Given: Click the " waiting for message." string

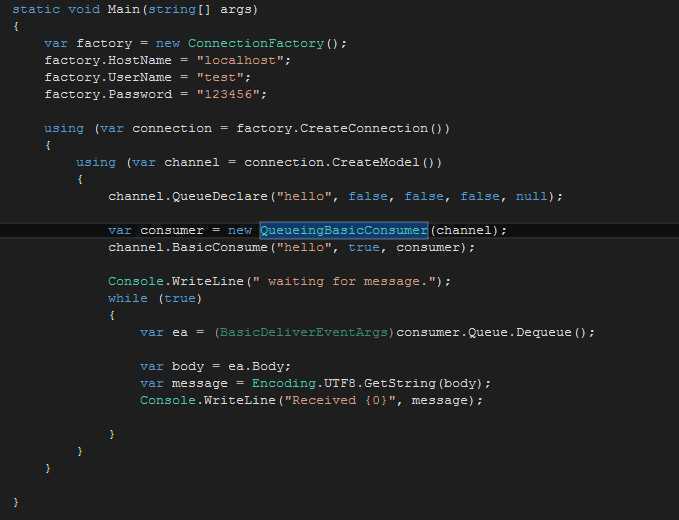Looking at the screenshot, I should tap(344, 281).
